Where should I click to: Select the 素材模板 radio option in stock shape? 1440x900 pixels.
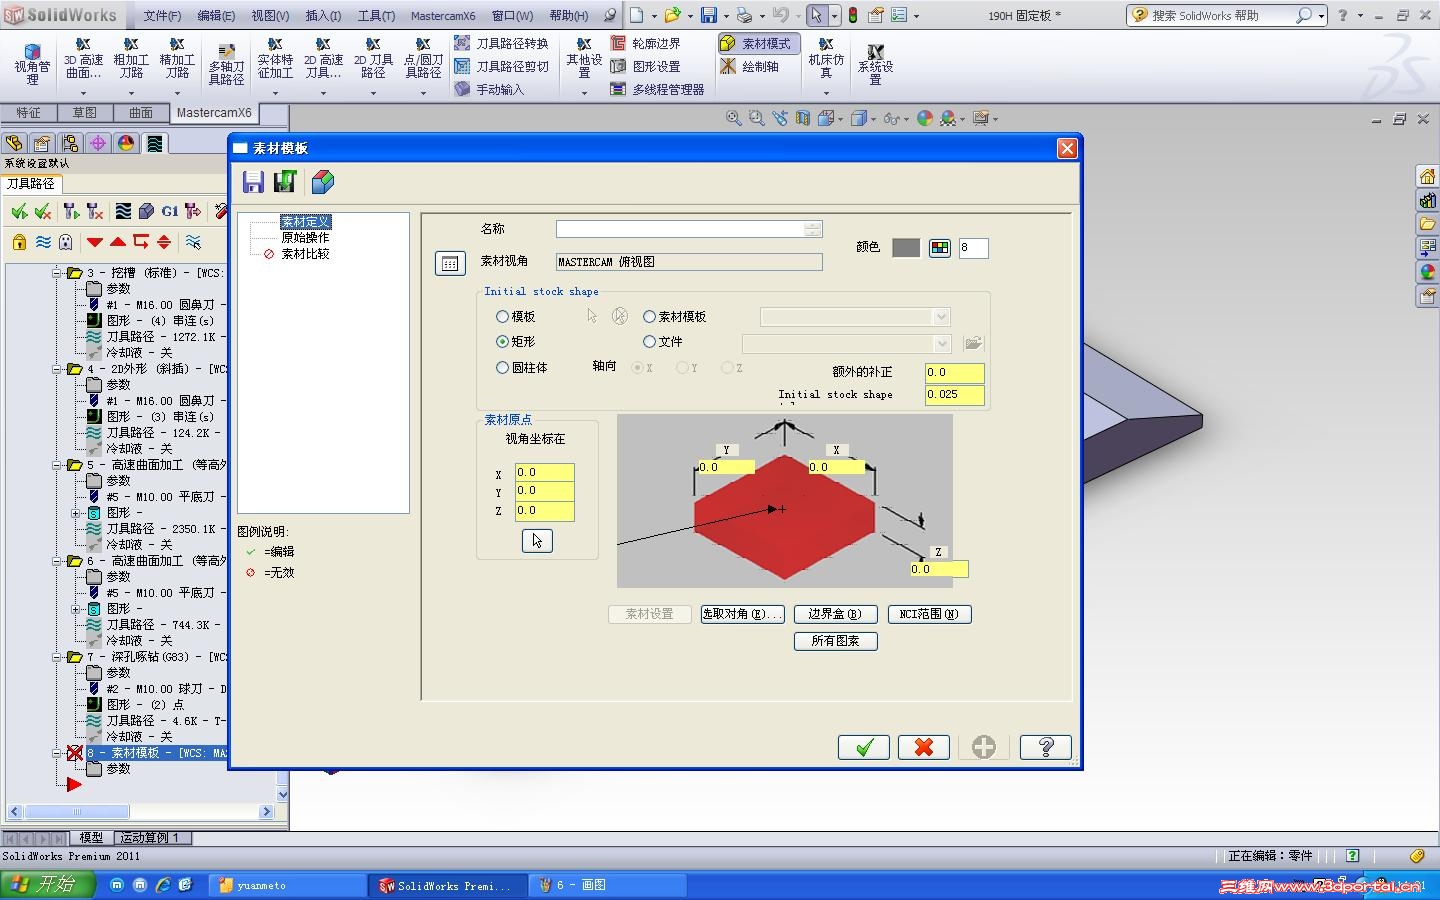pos(649,317)
